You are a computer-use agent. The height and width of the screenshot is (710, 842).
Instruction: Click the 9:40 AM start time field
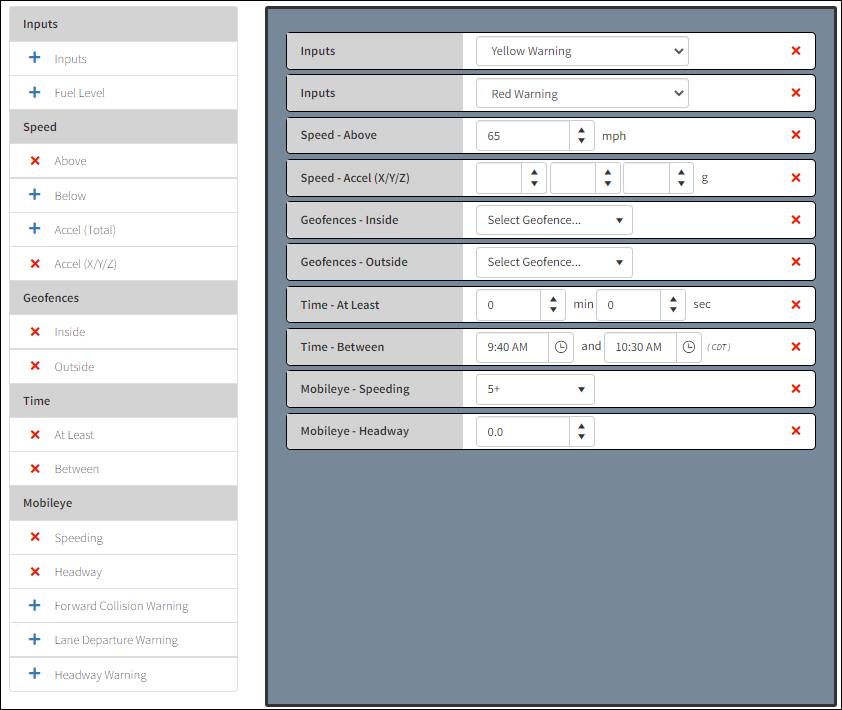point(512,347)
